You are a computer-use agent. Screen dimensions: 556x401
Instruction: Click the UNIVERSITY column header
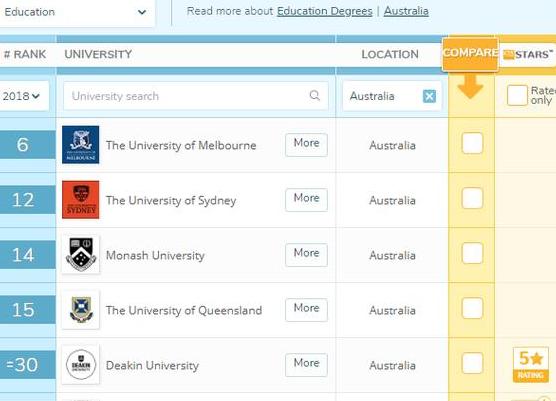point(98,54)
